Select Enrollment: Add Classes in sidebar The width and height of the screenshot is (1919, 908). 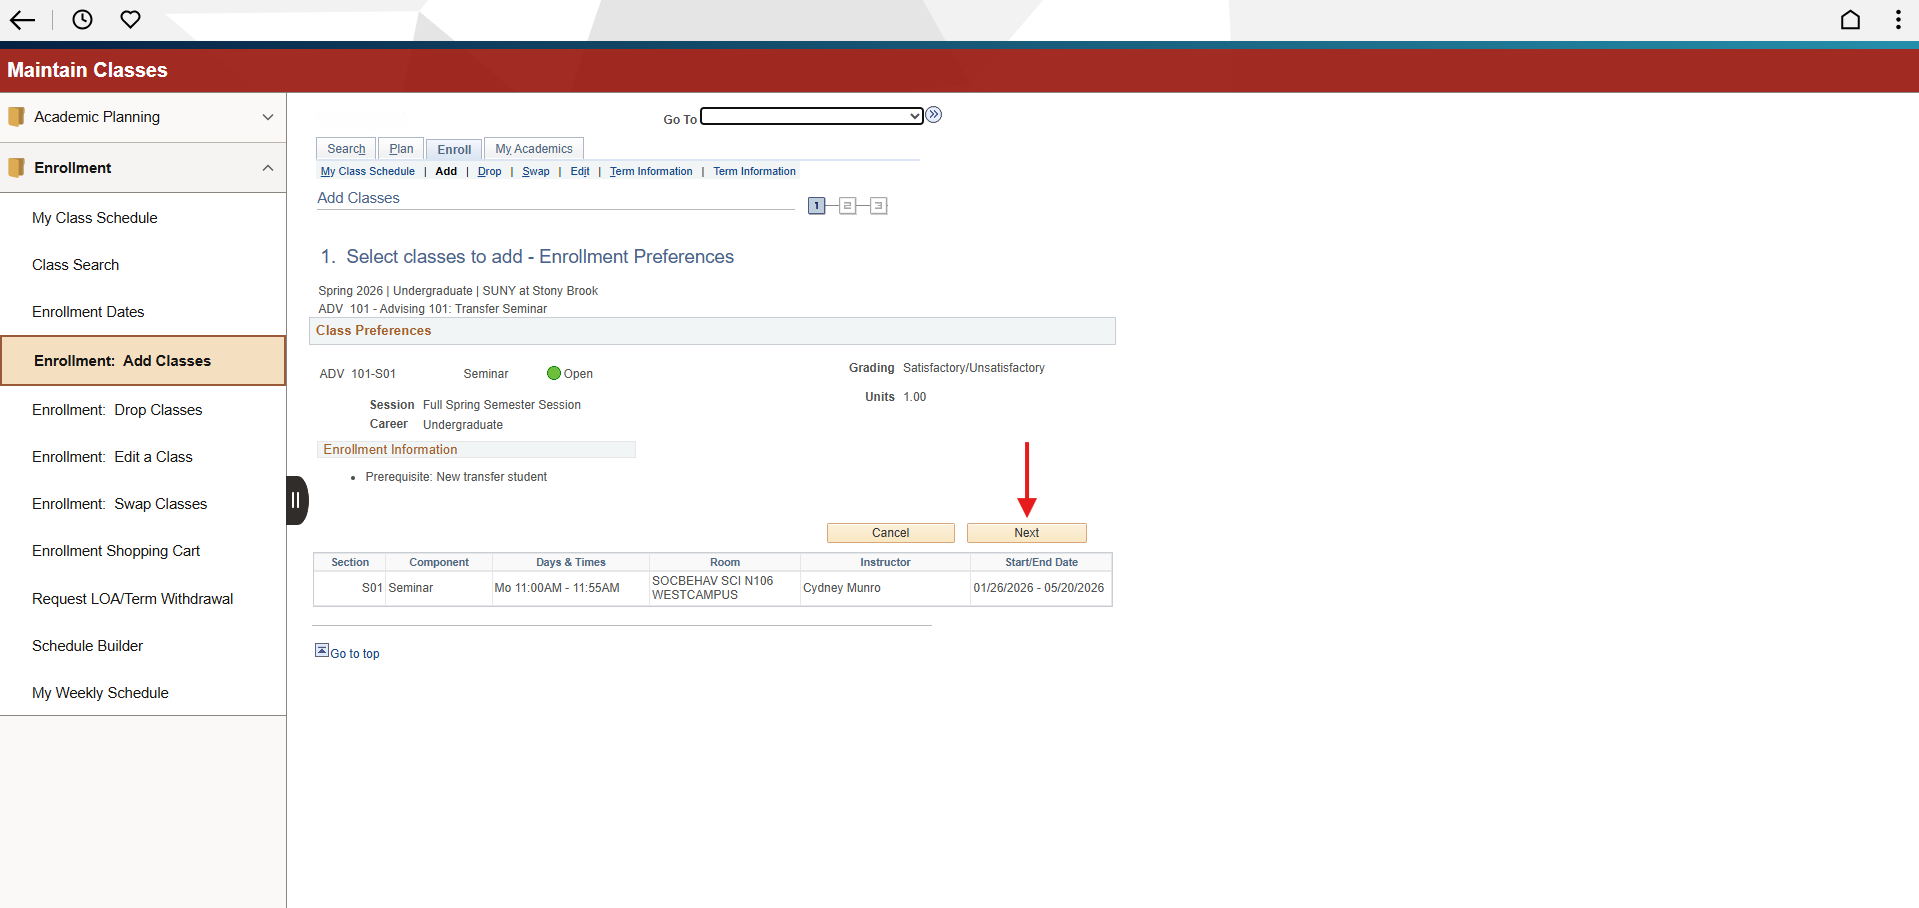tap(143, 361)
